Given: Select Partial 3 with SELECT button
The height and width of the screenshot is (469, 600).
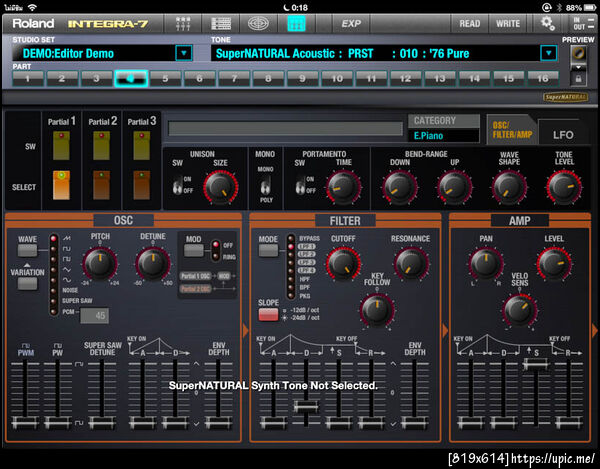Looking at the screenshot, I should pos(142,185).
